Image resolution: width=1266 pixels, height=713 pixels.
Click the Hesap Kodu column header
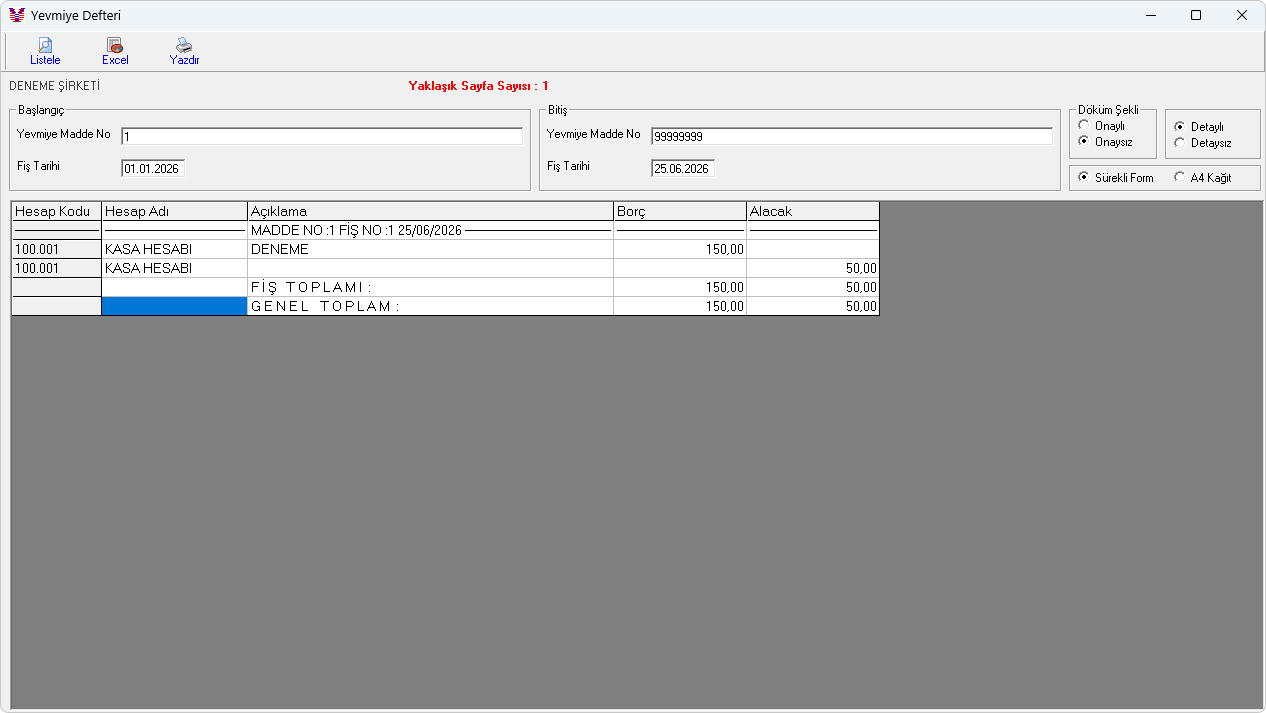(56, 211)
